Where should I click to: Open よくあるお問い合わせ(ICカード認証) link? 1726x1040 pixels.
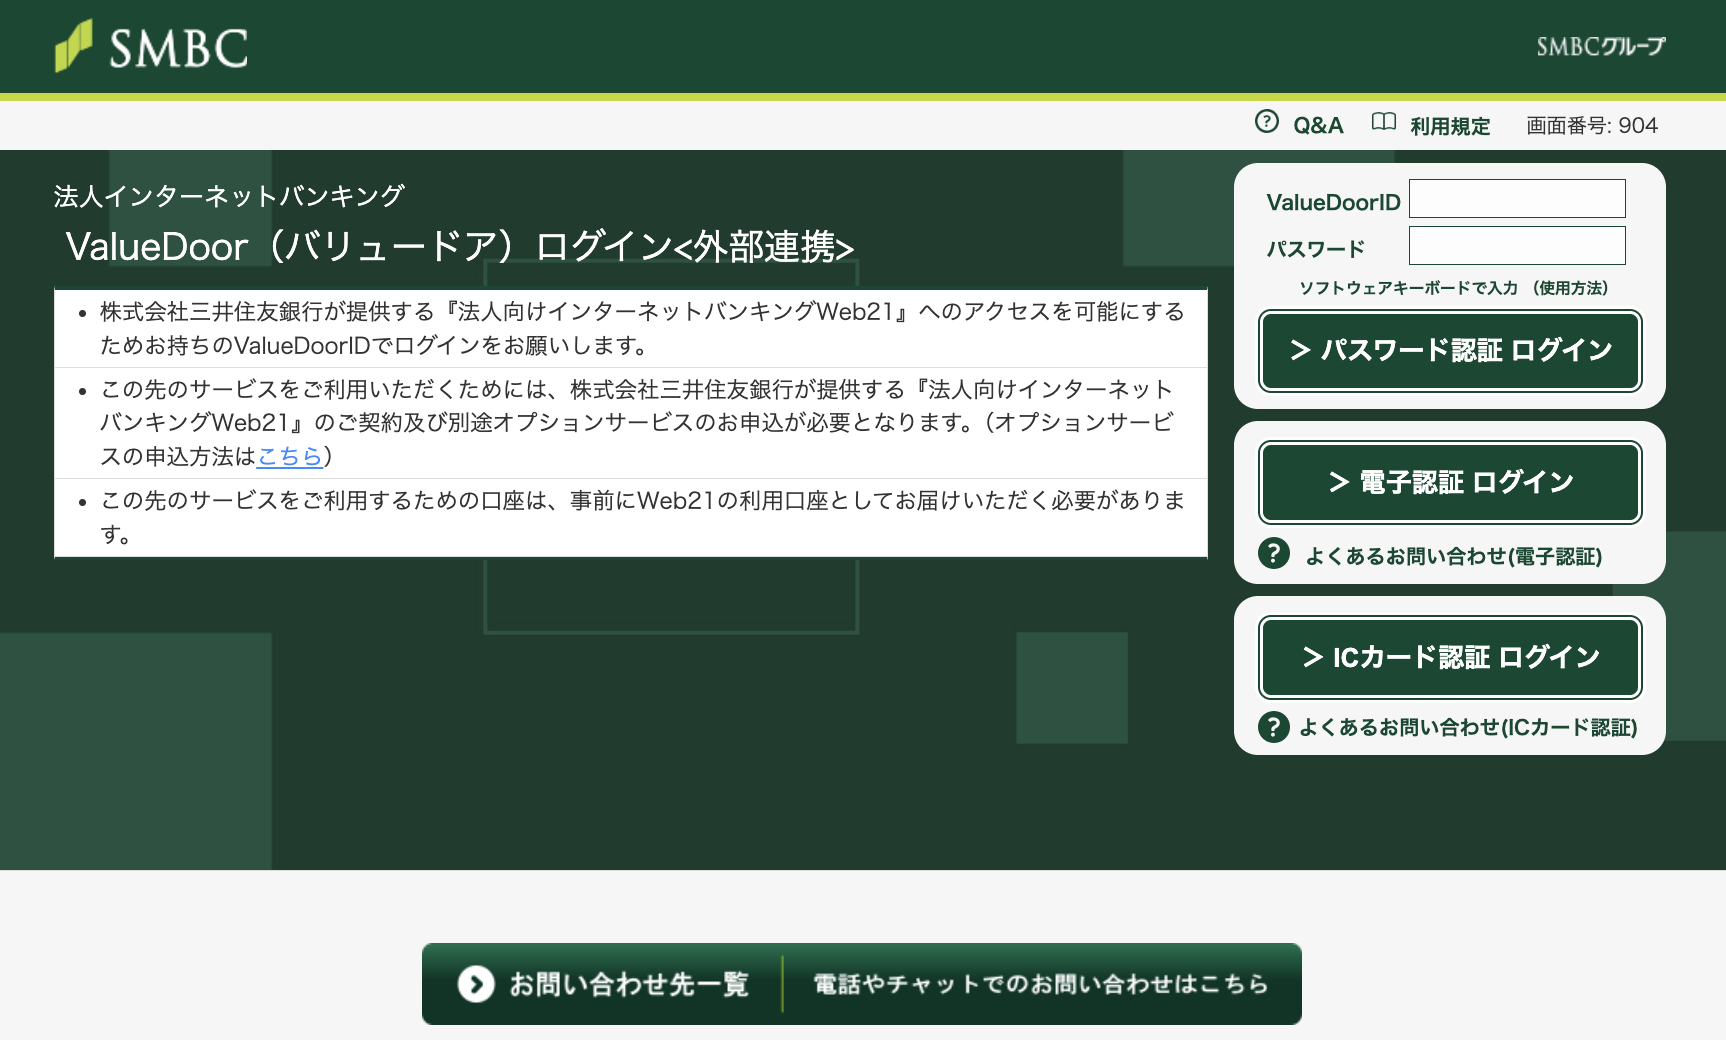(x=1467, y=727)
